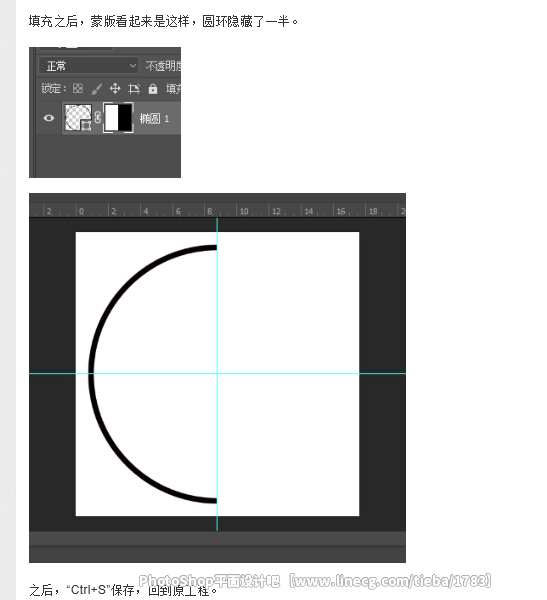
Task: Click the lock transparent pixels checkerboard icon
Action: tap(78, 89)
